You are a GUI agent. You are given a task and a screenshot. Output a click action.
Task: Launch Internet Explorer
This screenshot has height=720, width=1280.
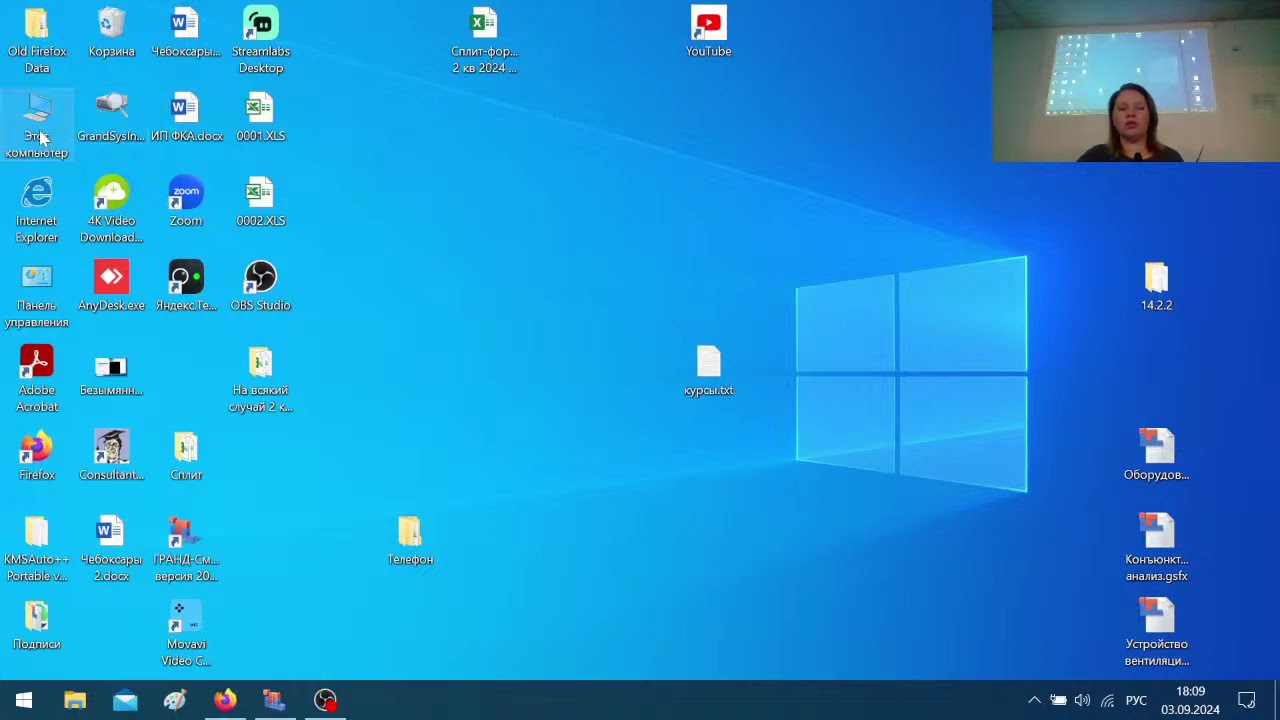tap(37, 210)
